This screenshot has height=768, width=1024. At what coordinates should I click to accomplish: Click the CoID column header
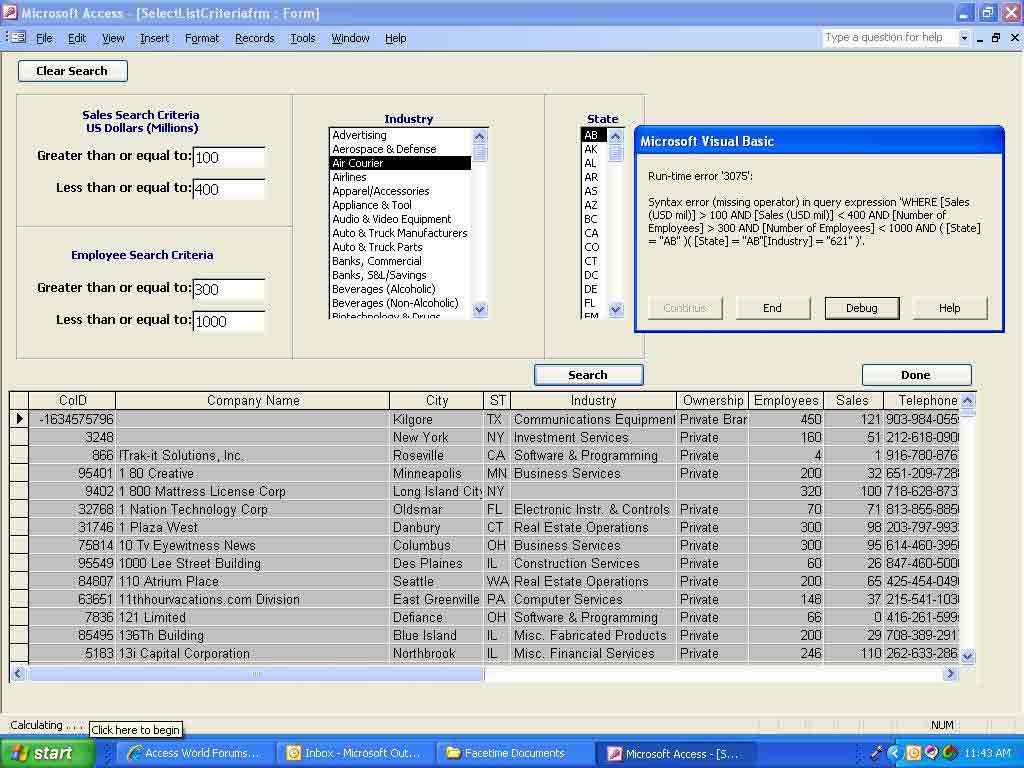tap(72, 400)
